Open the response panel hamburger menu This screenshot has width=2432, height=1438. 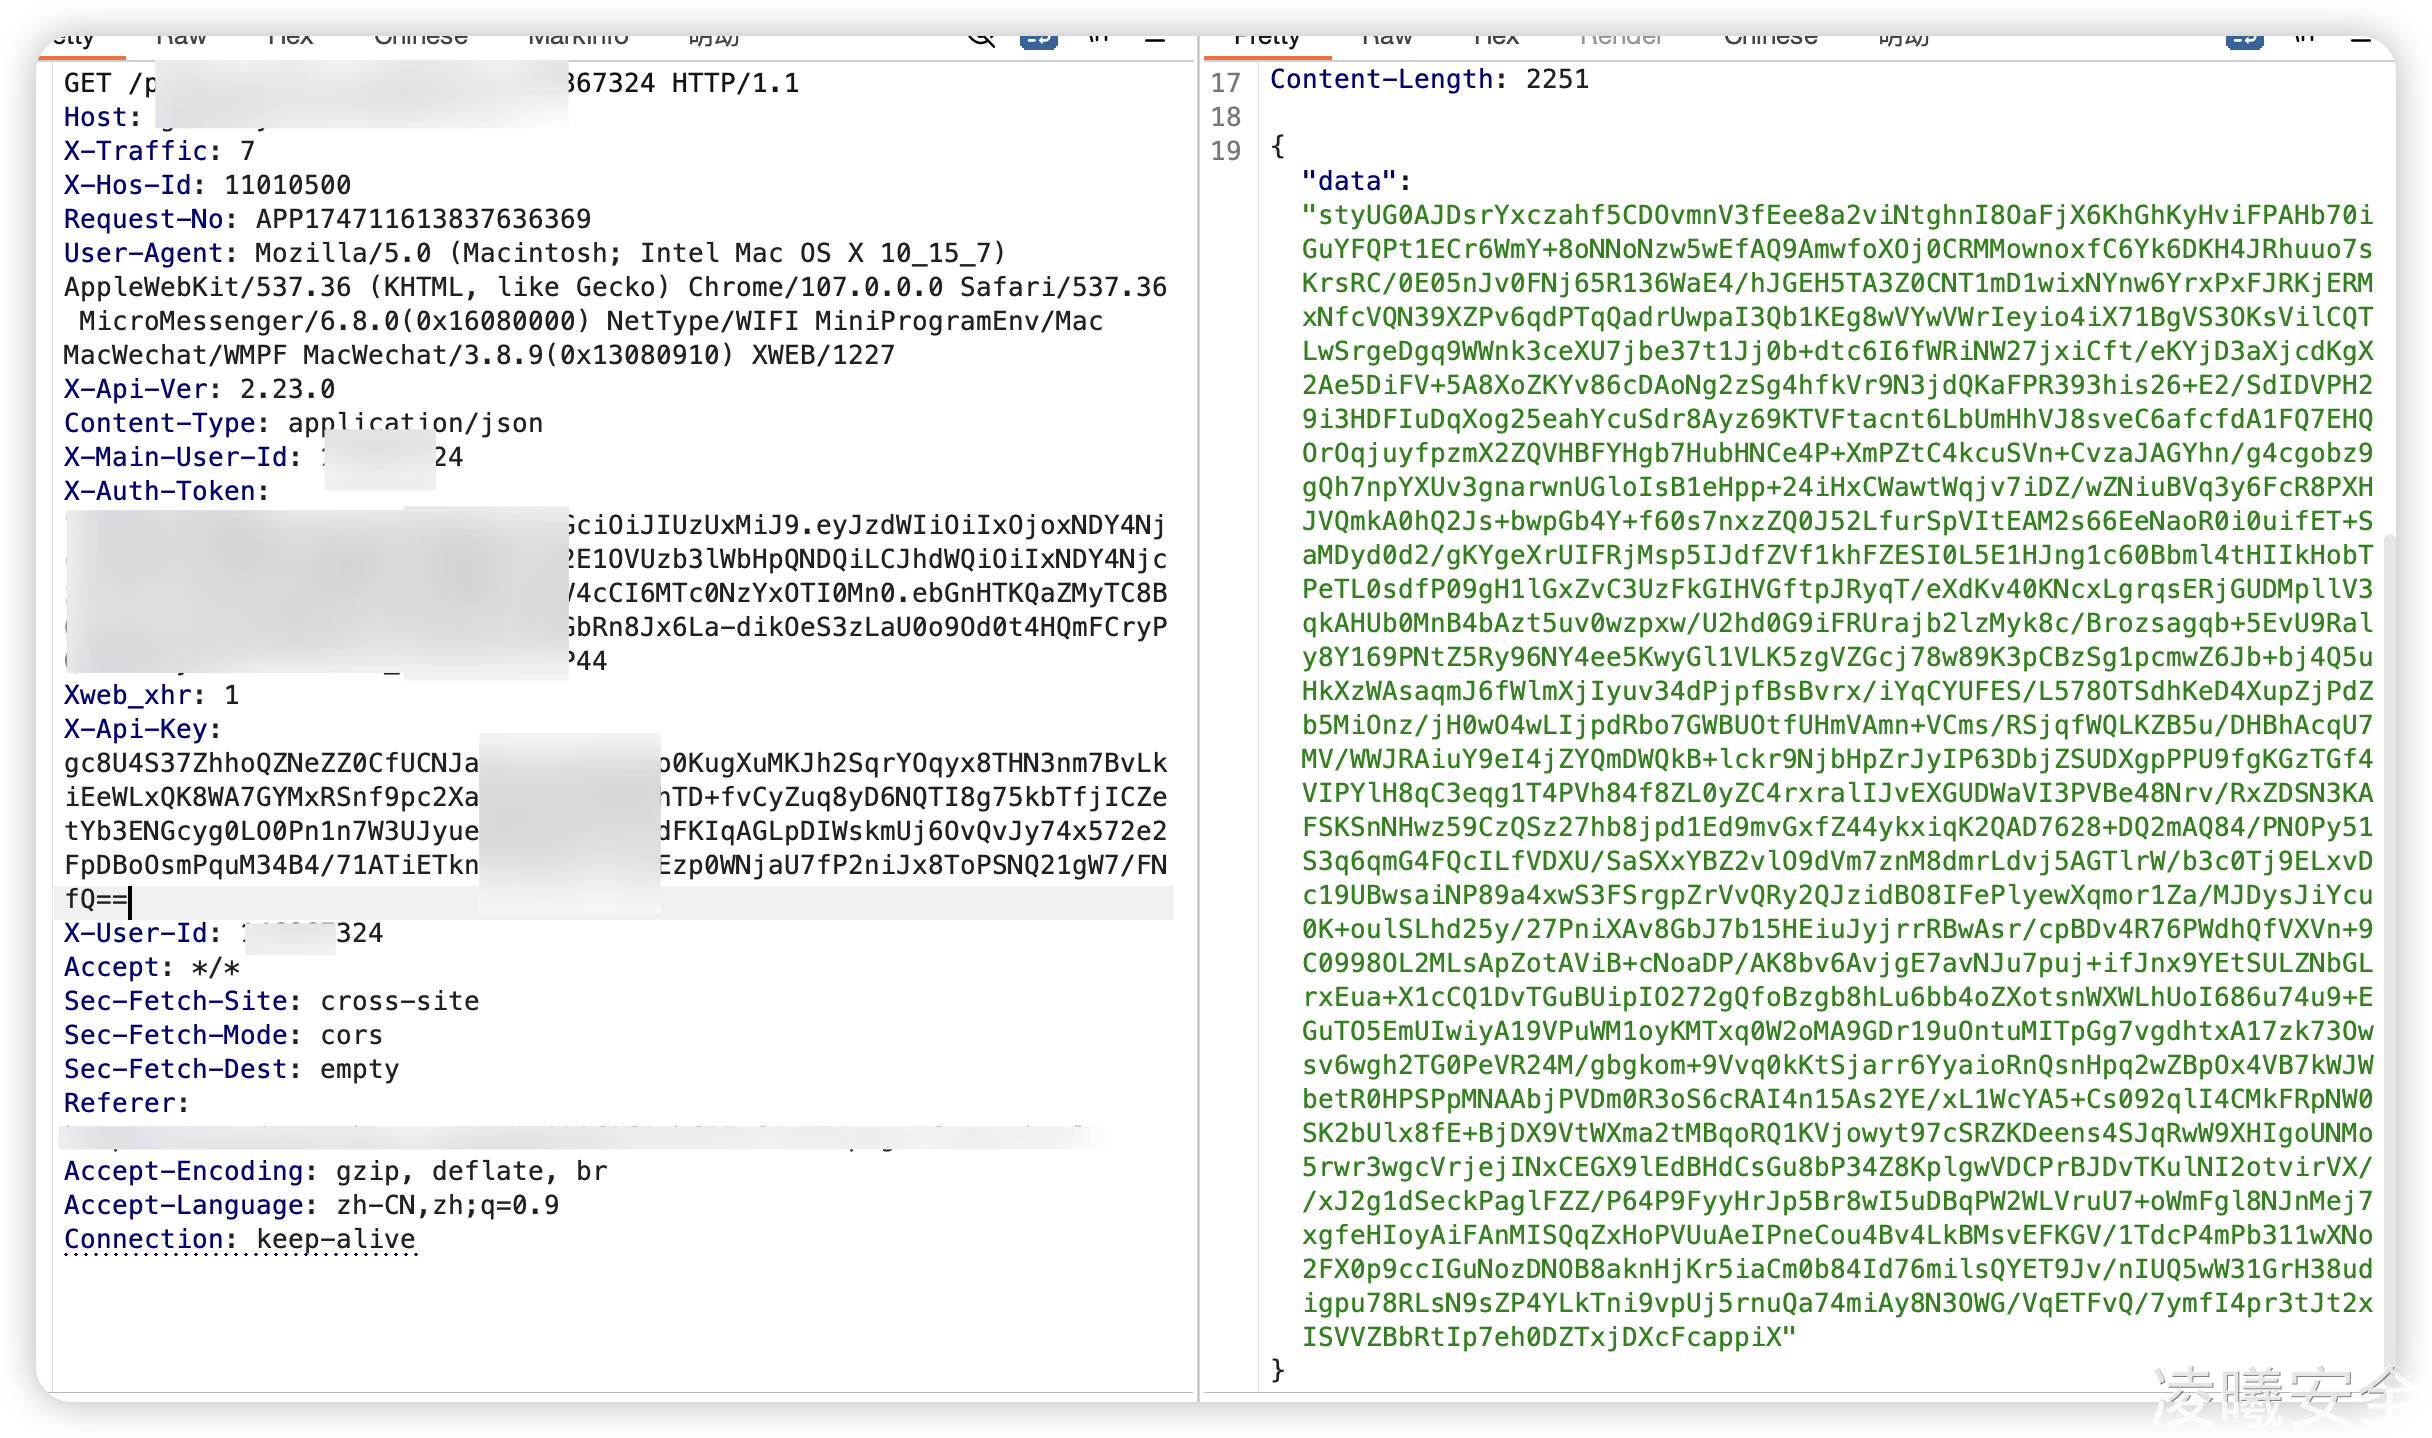pyautogui.click(x=2361, y=40)
